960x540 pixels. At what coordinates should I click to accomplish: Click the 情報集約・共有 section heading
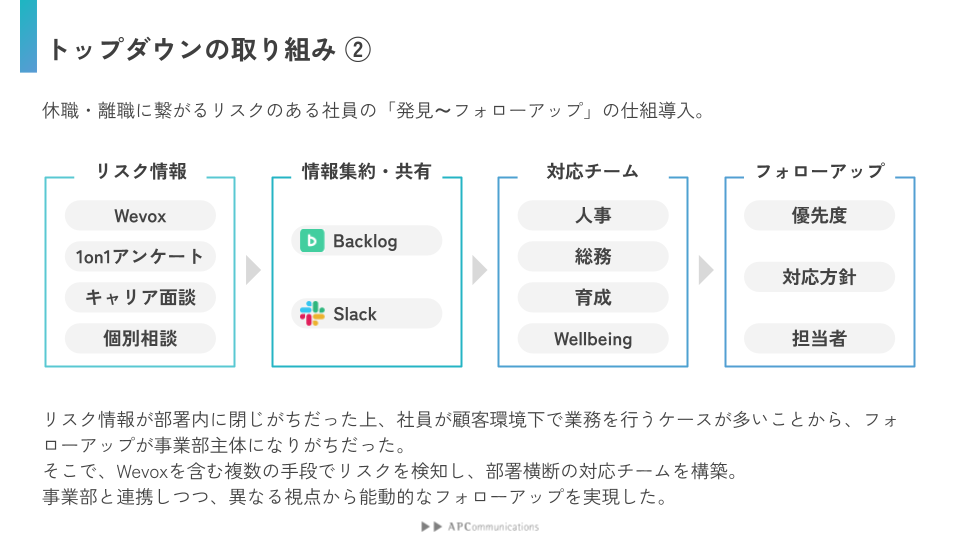click(x=366, y=171)
